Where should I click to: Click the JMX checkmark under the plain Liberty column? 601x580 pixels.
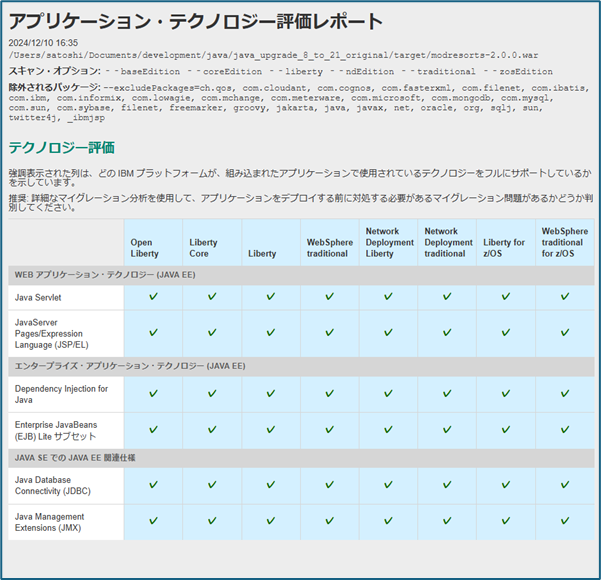[271, 521]
